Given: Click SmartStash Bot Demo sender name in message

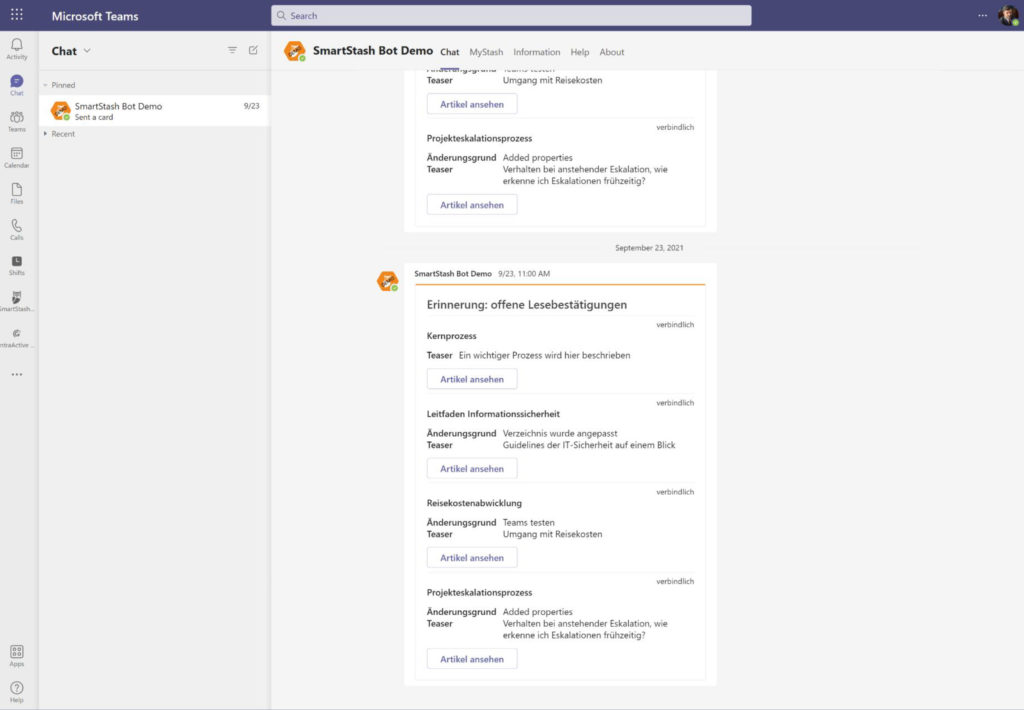Looking at the screenshot, I should [x=453, y=274].
